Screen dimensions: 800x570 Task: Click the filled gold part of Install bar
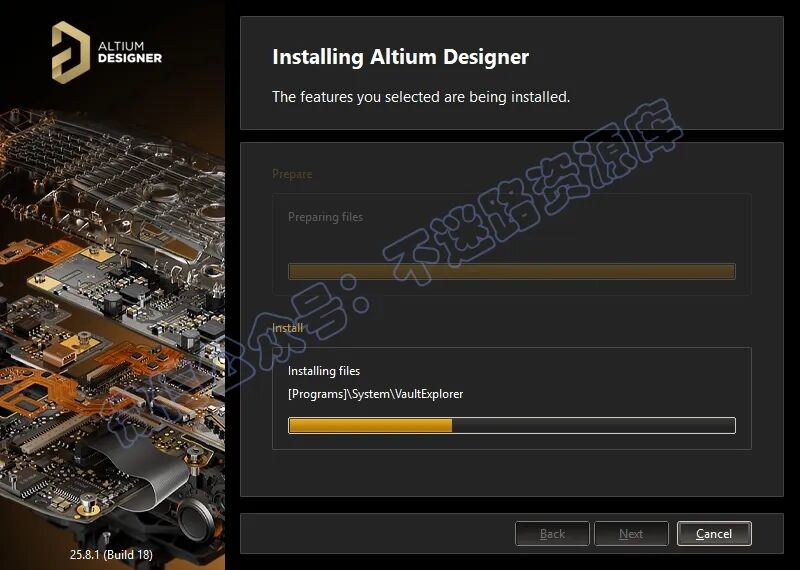coord(370,426)
